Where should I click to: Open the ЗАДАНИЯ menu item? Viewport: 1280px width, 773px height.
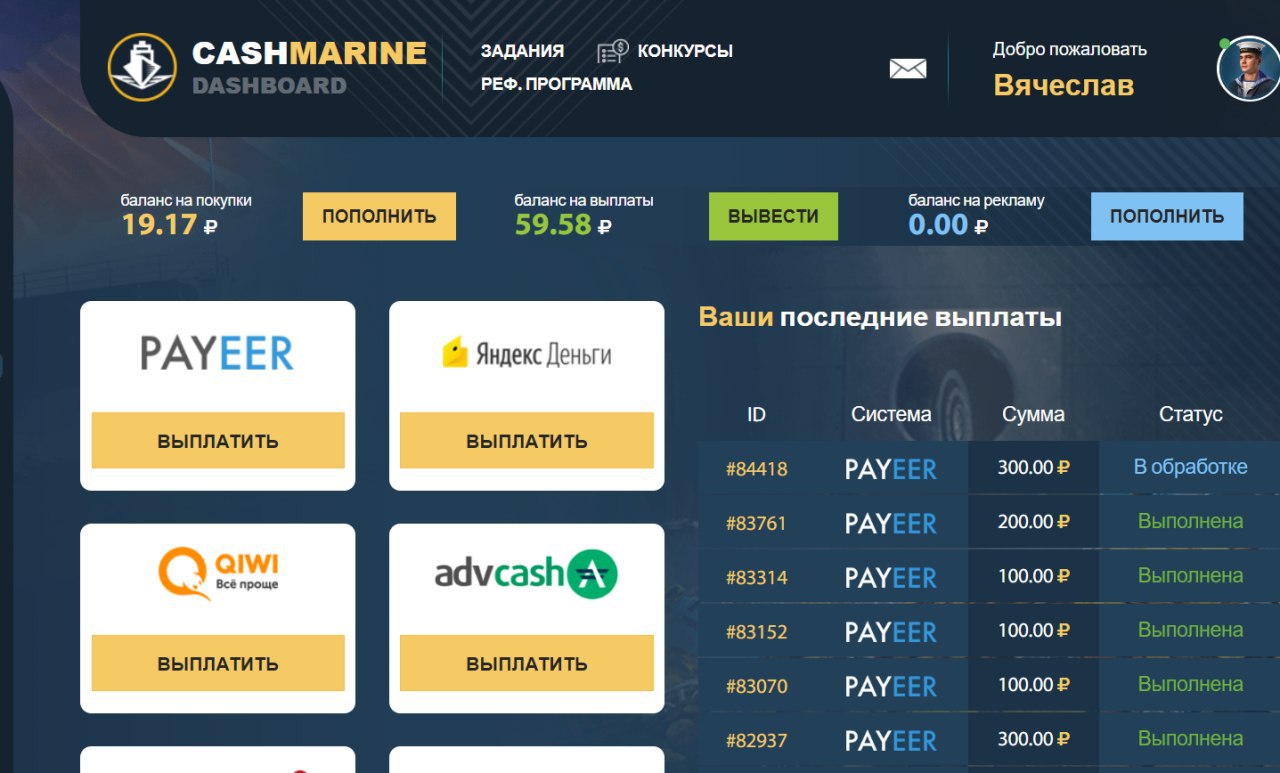pyautogui.click(x=522, y=51)
